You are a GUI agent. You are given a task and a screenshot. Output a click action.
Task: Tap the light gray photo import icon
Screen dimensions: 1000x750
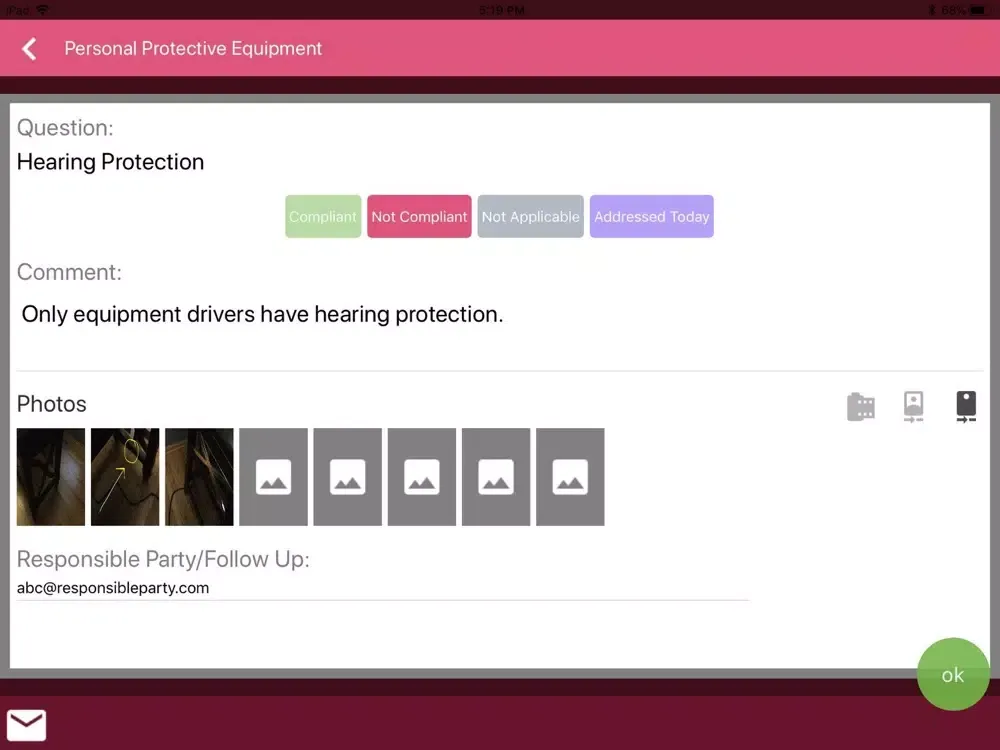point(913,406)
